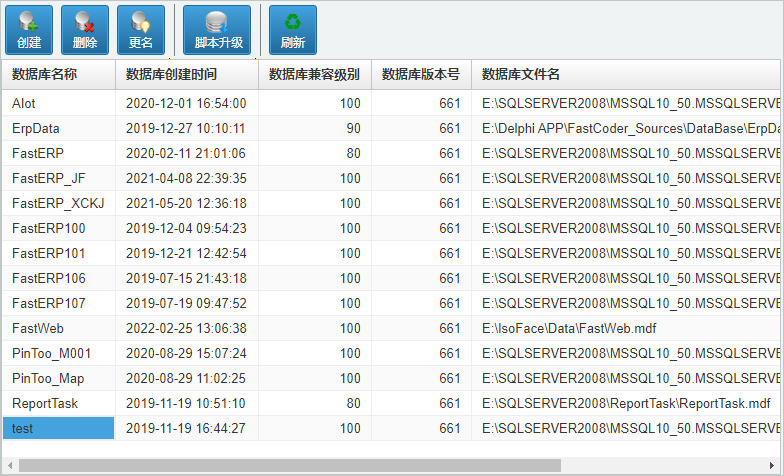Click creation time 2019-07-19 09:47:52

pos(186,304)
